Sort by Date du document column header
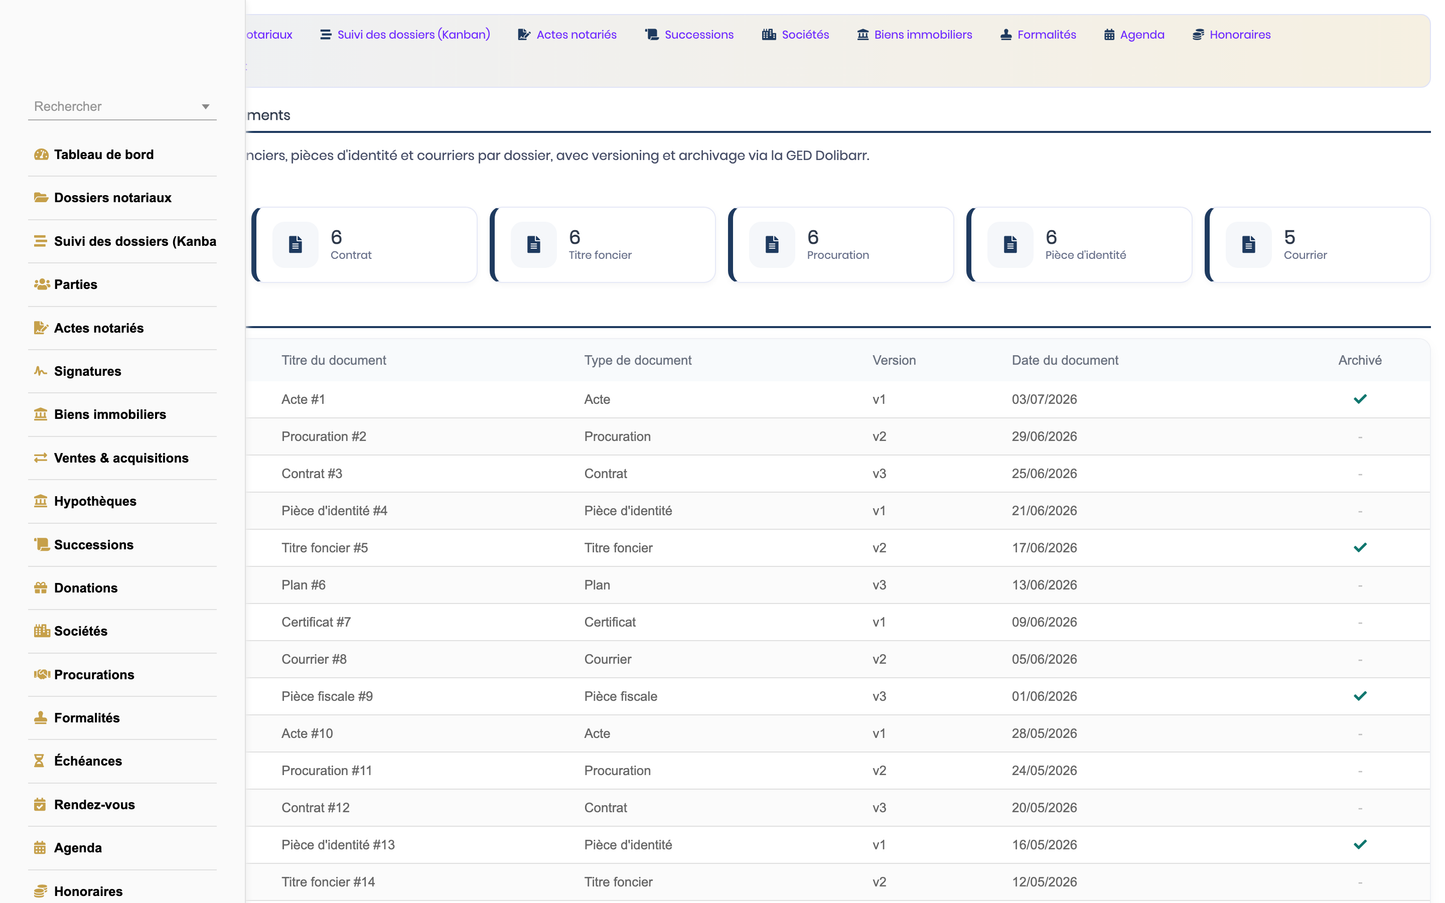The height and width of the screenshot is (903, 1445). (1065, 361)
